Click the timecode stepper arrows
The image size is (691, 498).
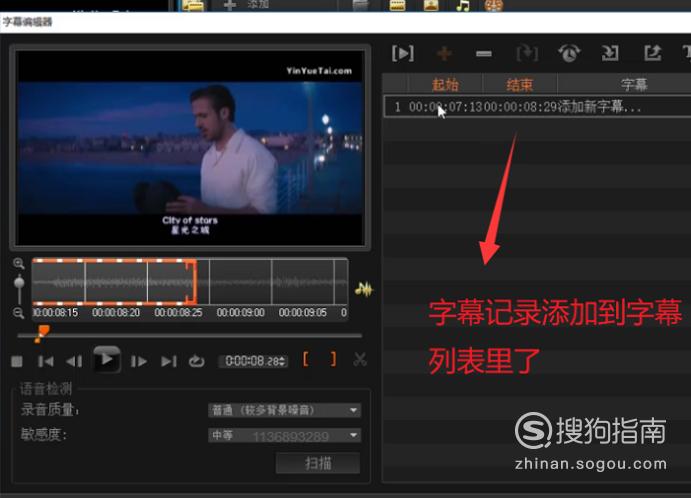tap(282, 362)
